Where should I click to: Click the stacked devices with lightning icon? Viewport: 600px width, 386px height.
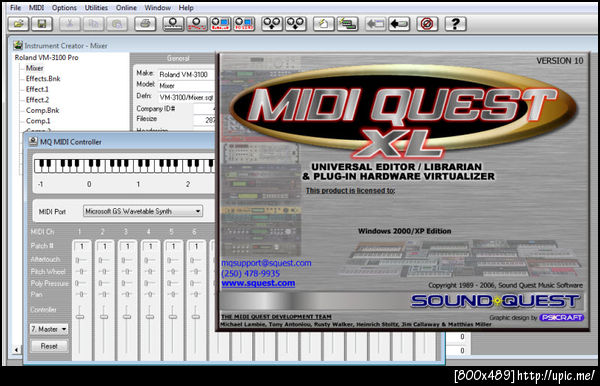[347, 24]
